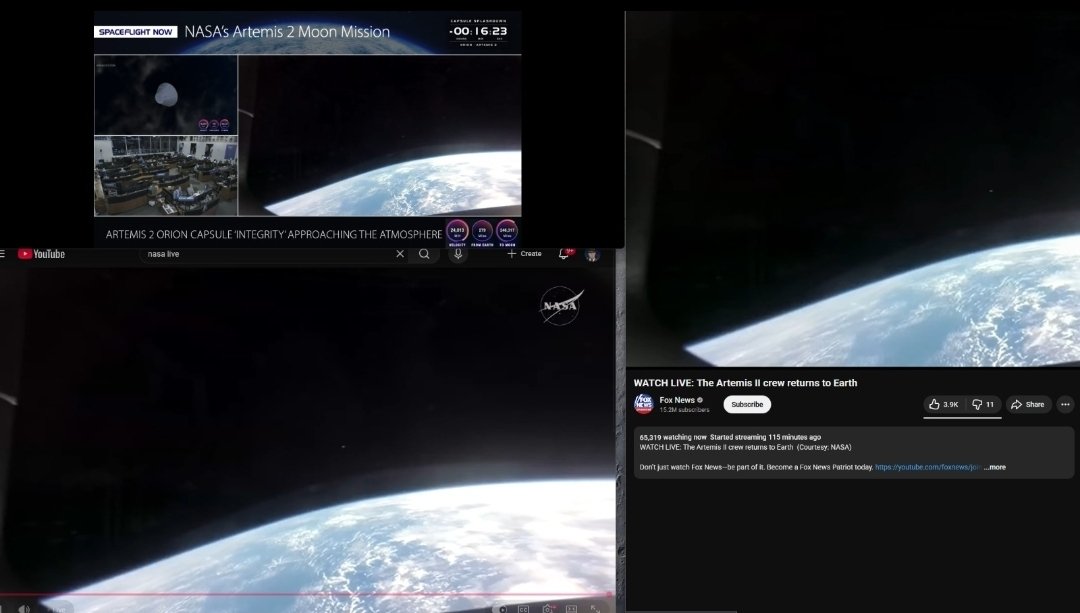Clear the search text with the X
The width and height of the screenshot is (1080, 613).
click(x=399, y=253)
